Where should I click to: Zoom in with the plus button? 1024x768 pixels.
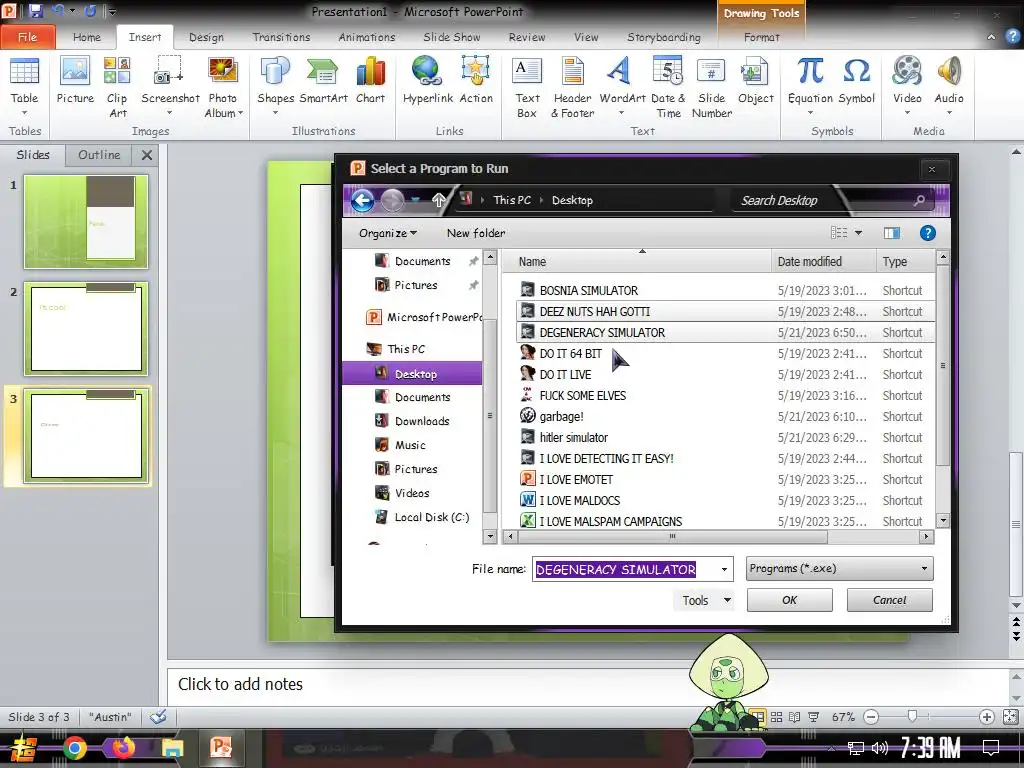click(987, 717)
